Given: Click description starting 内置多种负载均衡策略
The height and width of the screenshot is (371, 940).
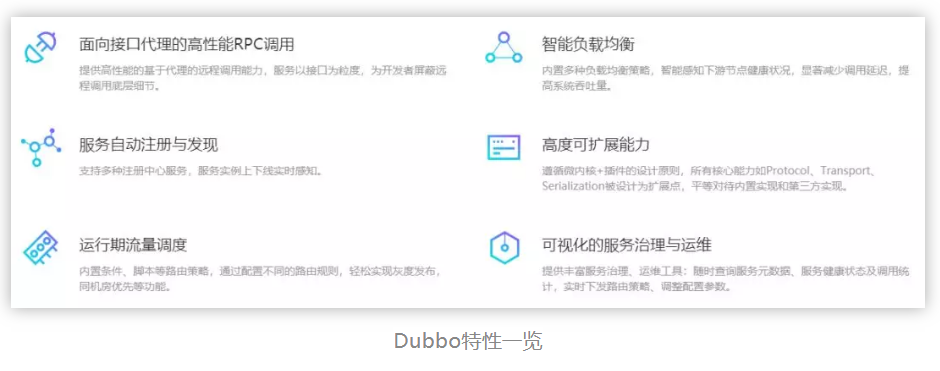Looking at the screenshot, I should 725,79.
